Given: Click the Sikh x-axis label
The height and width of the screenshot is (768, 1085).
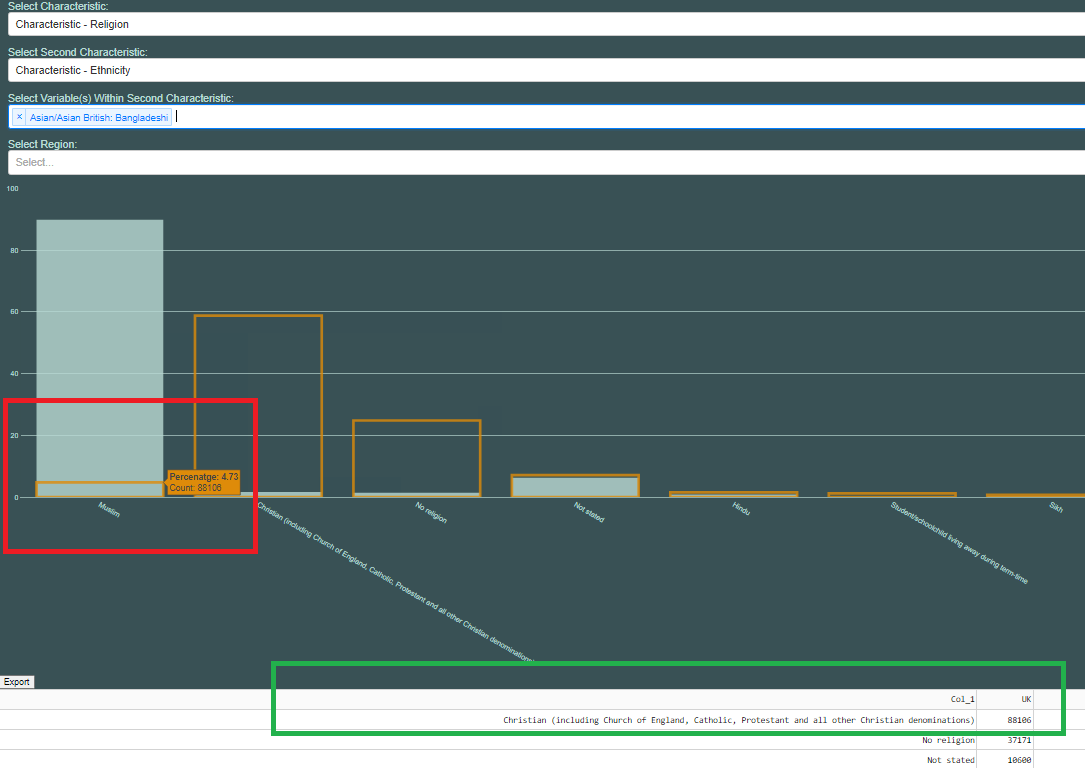Looking at the screenshot, I should point(1056,507).
